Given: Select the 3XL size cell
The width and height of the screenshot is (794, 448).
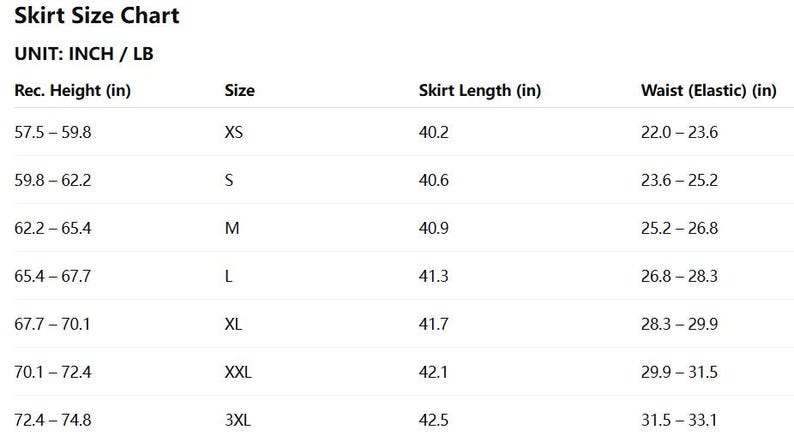Looking at the screenshot, I should click(x=237, y=420).
